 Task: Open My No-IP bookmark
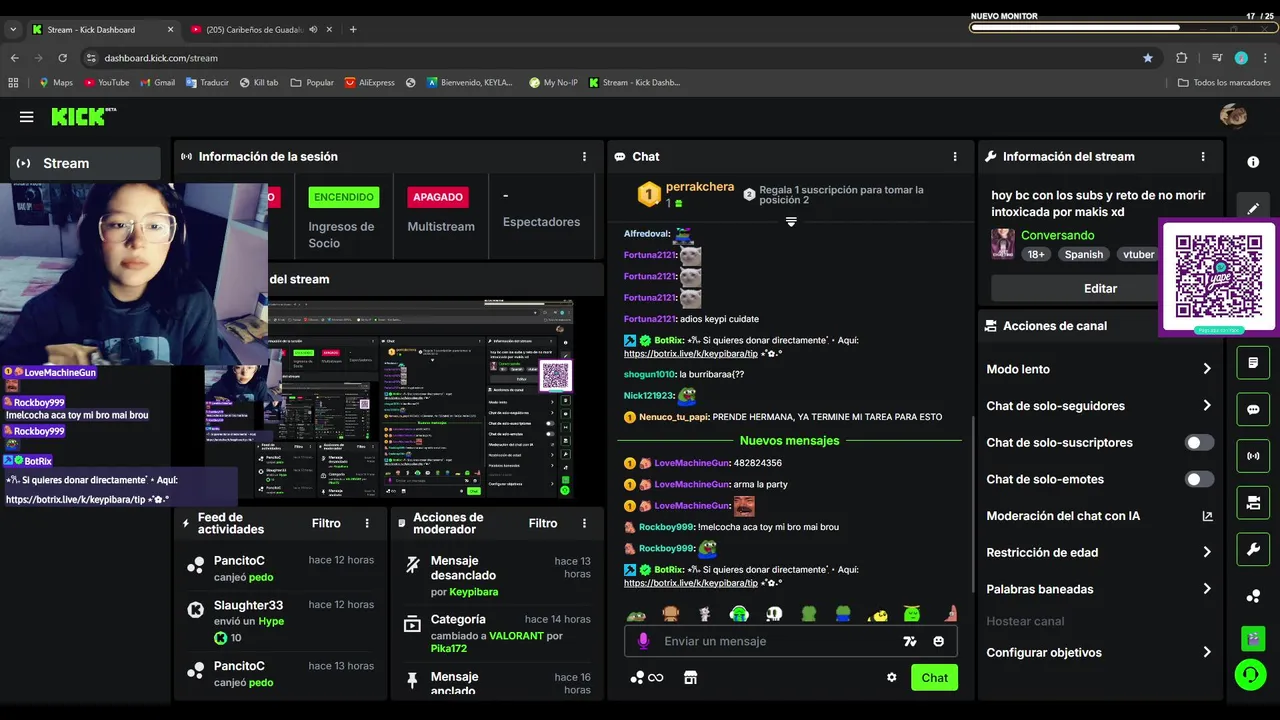click(553, 82)
